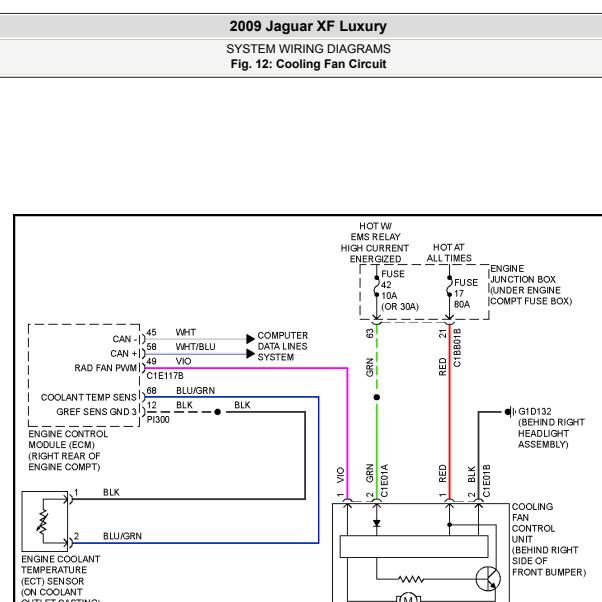Click the blue BLU/GRN wire
Screen dimensions: 602x602
(x=319, y=468)
